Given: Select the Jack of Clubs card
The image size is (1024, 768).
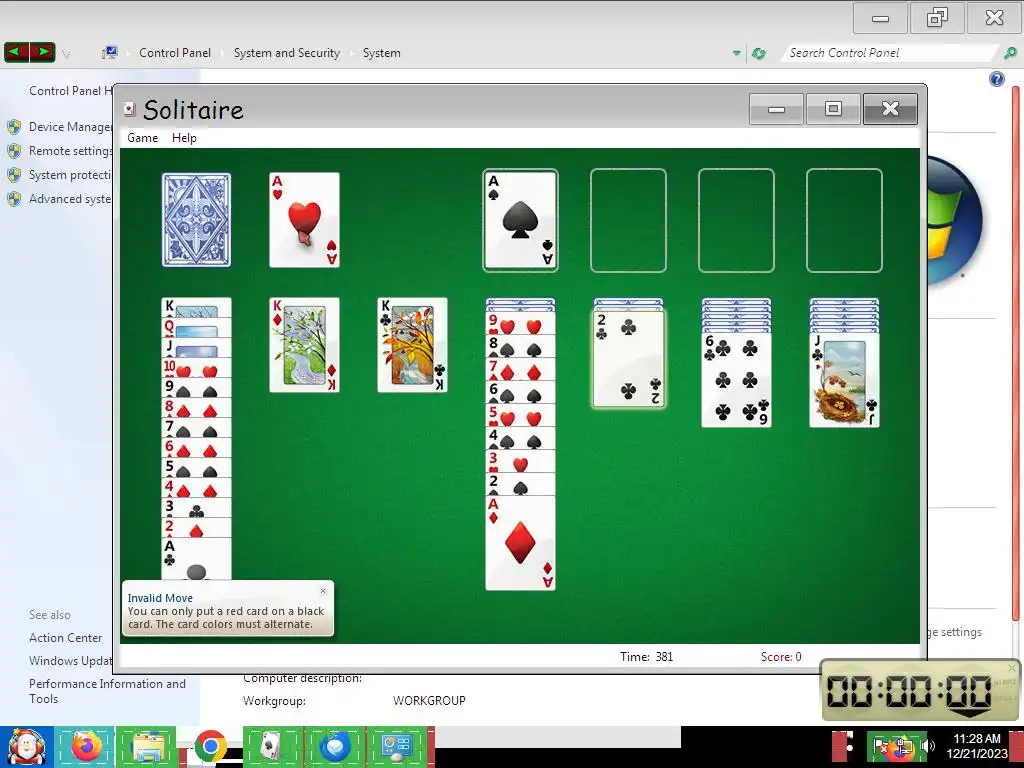Looking at the screenshot, I should [844, 380].
